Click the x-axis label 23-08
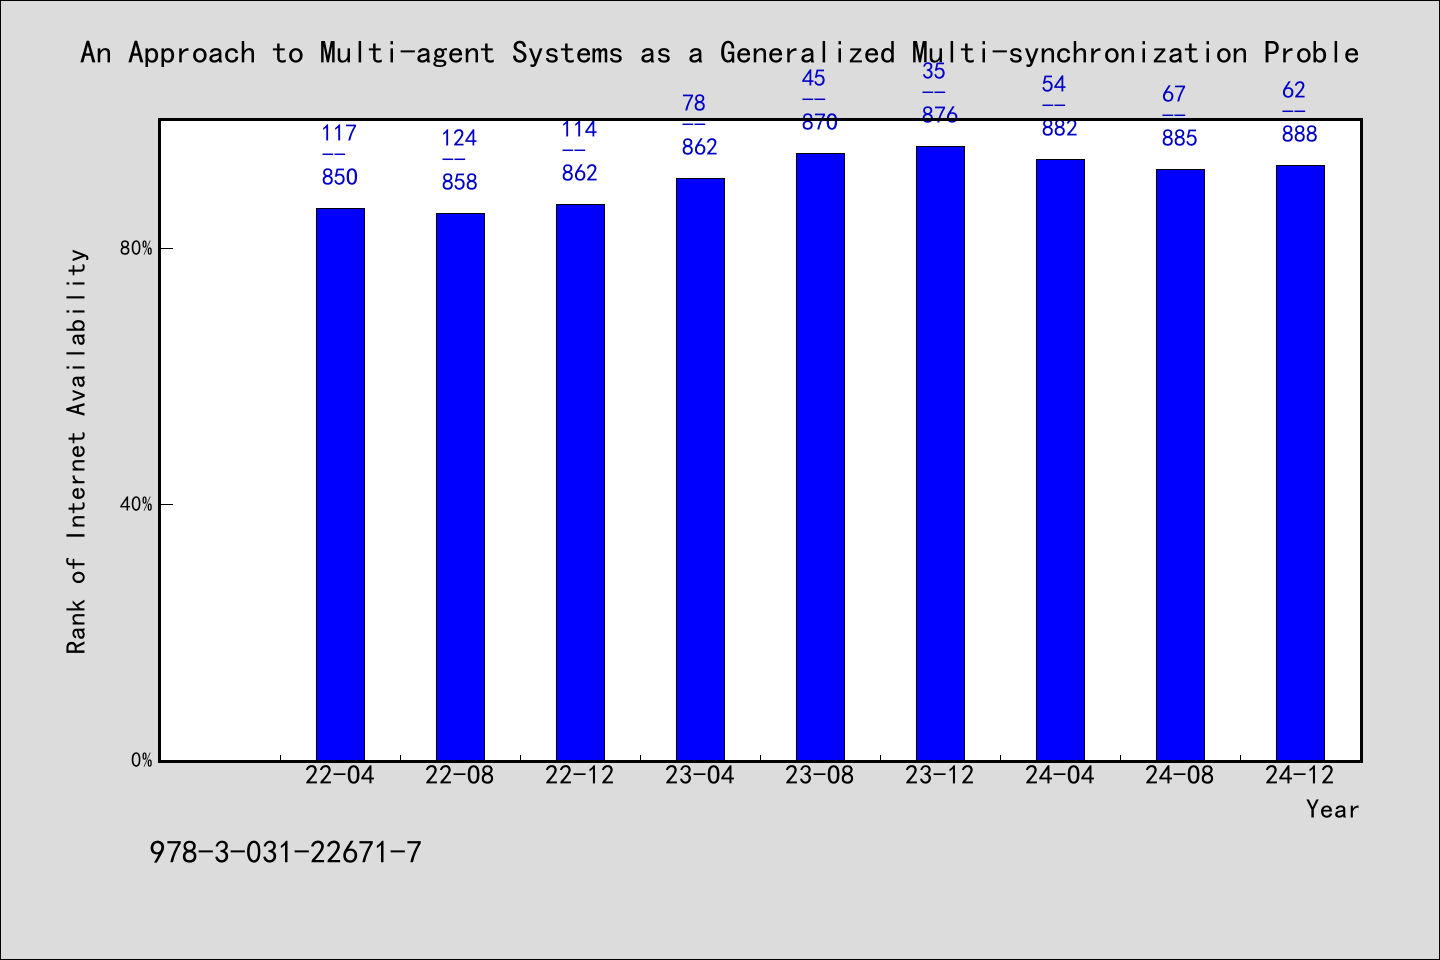The width and height of the screenshot is (1440, 960). tap(820, 775)
